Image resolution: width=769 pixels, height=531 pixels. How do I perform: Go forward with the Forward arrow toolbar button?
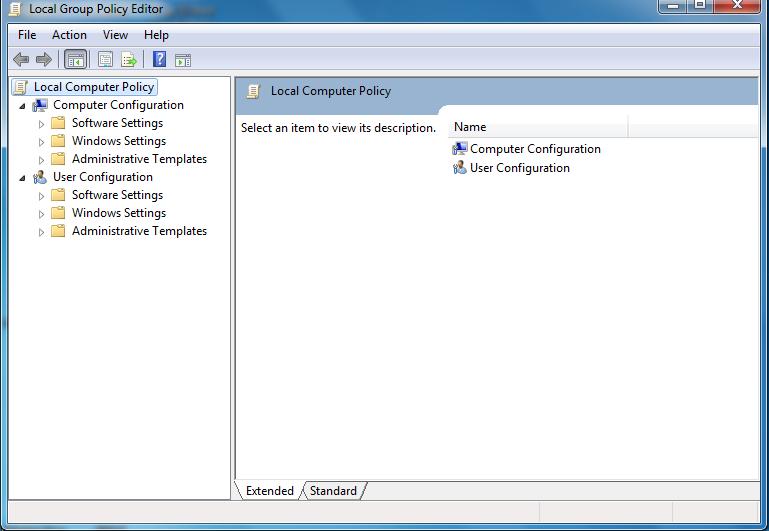44,60
